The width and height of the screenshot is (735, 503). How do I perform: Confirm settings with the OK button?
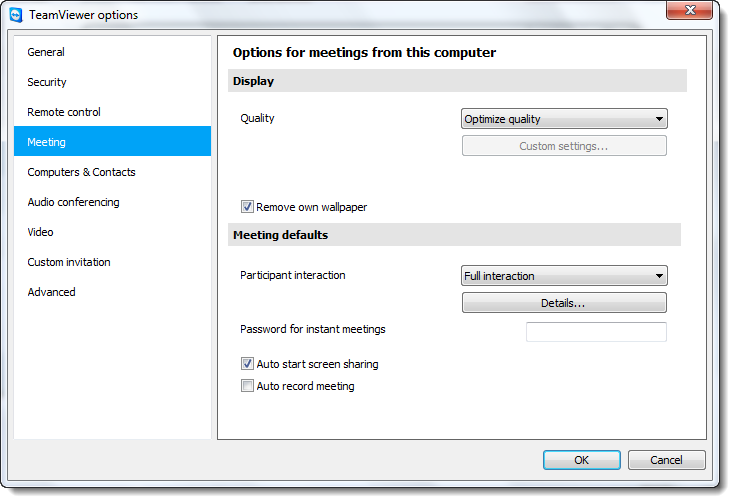click(582, 460)
